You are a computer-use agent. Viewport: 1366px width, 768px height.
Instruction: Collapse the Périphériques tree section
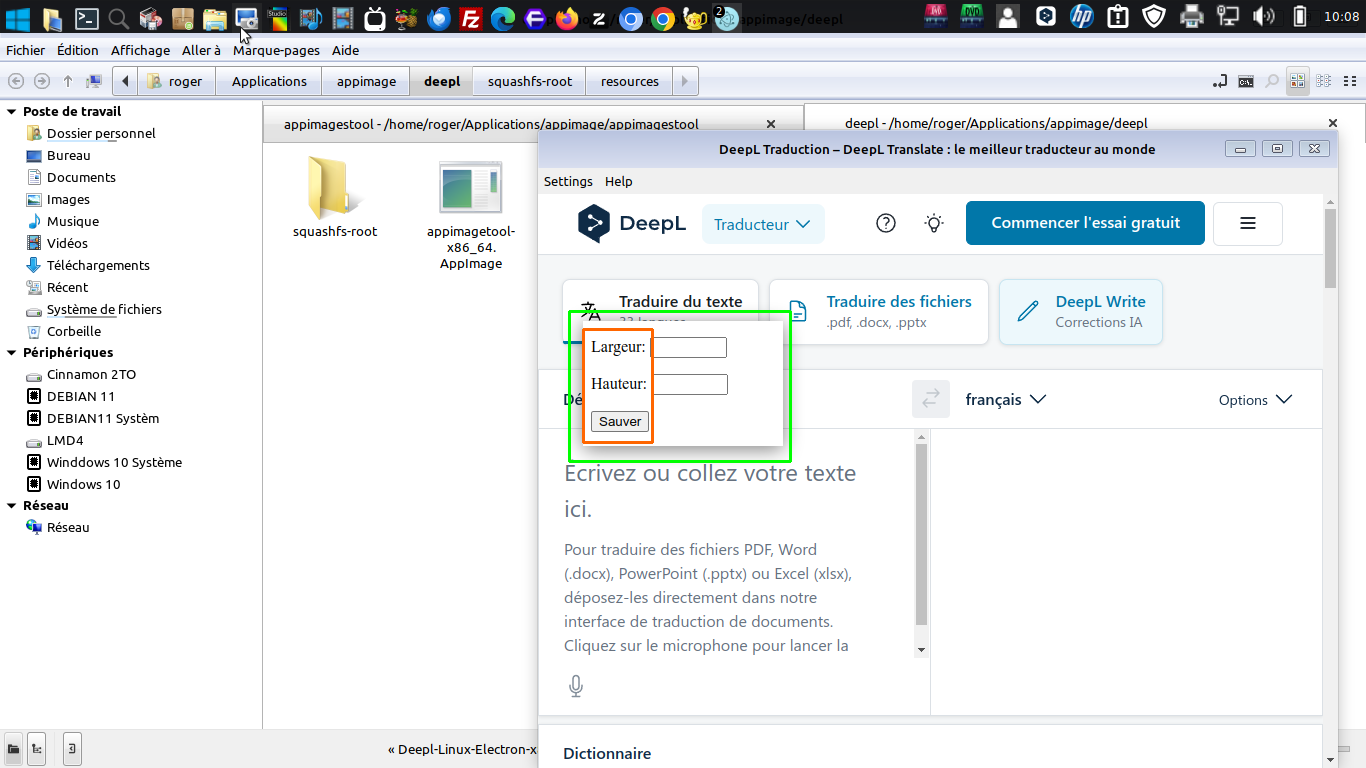[x=12, y=353]
